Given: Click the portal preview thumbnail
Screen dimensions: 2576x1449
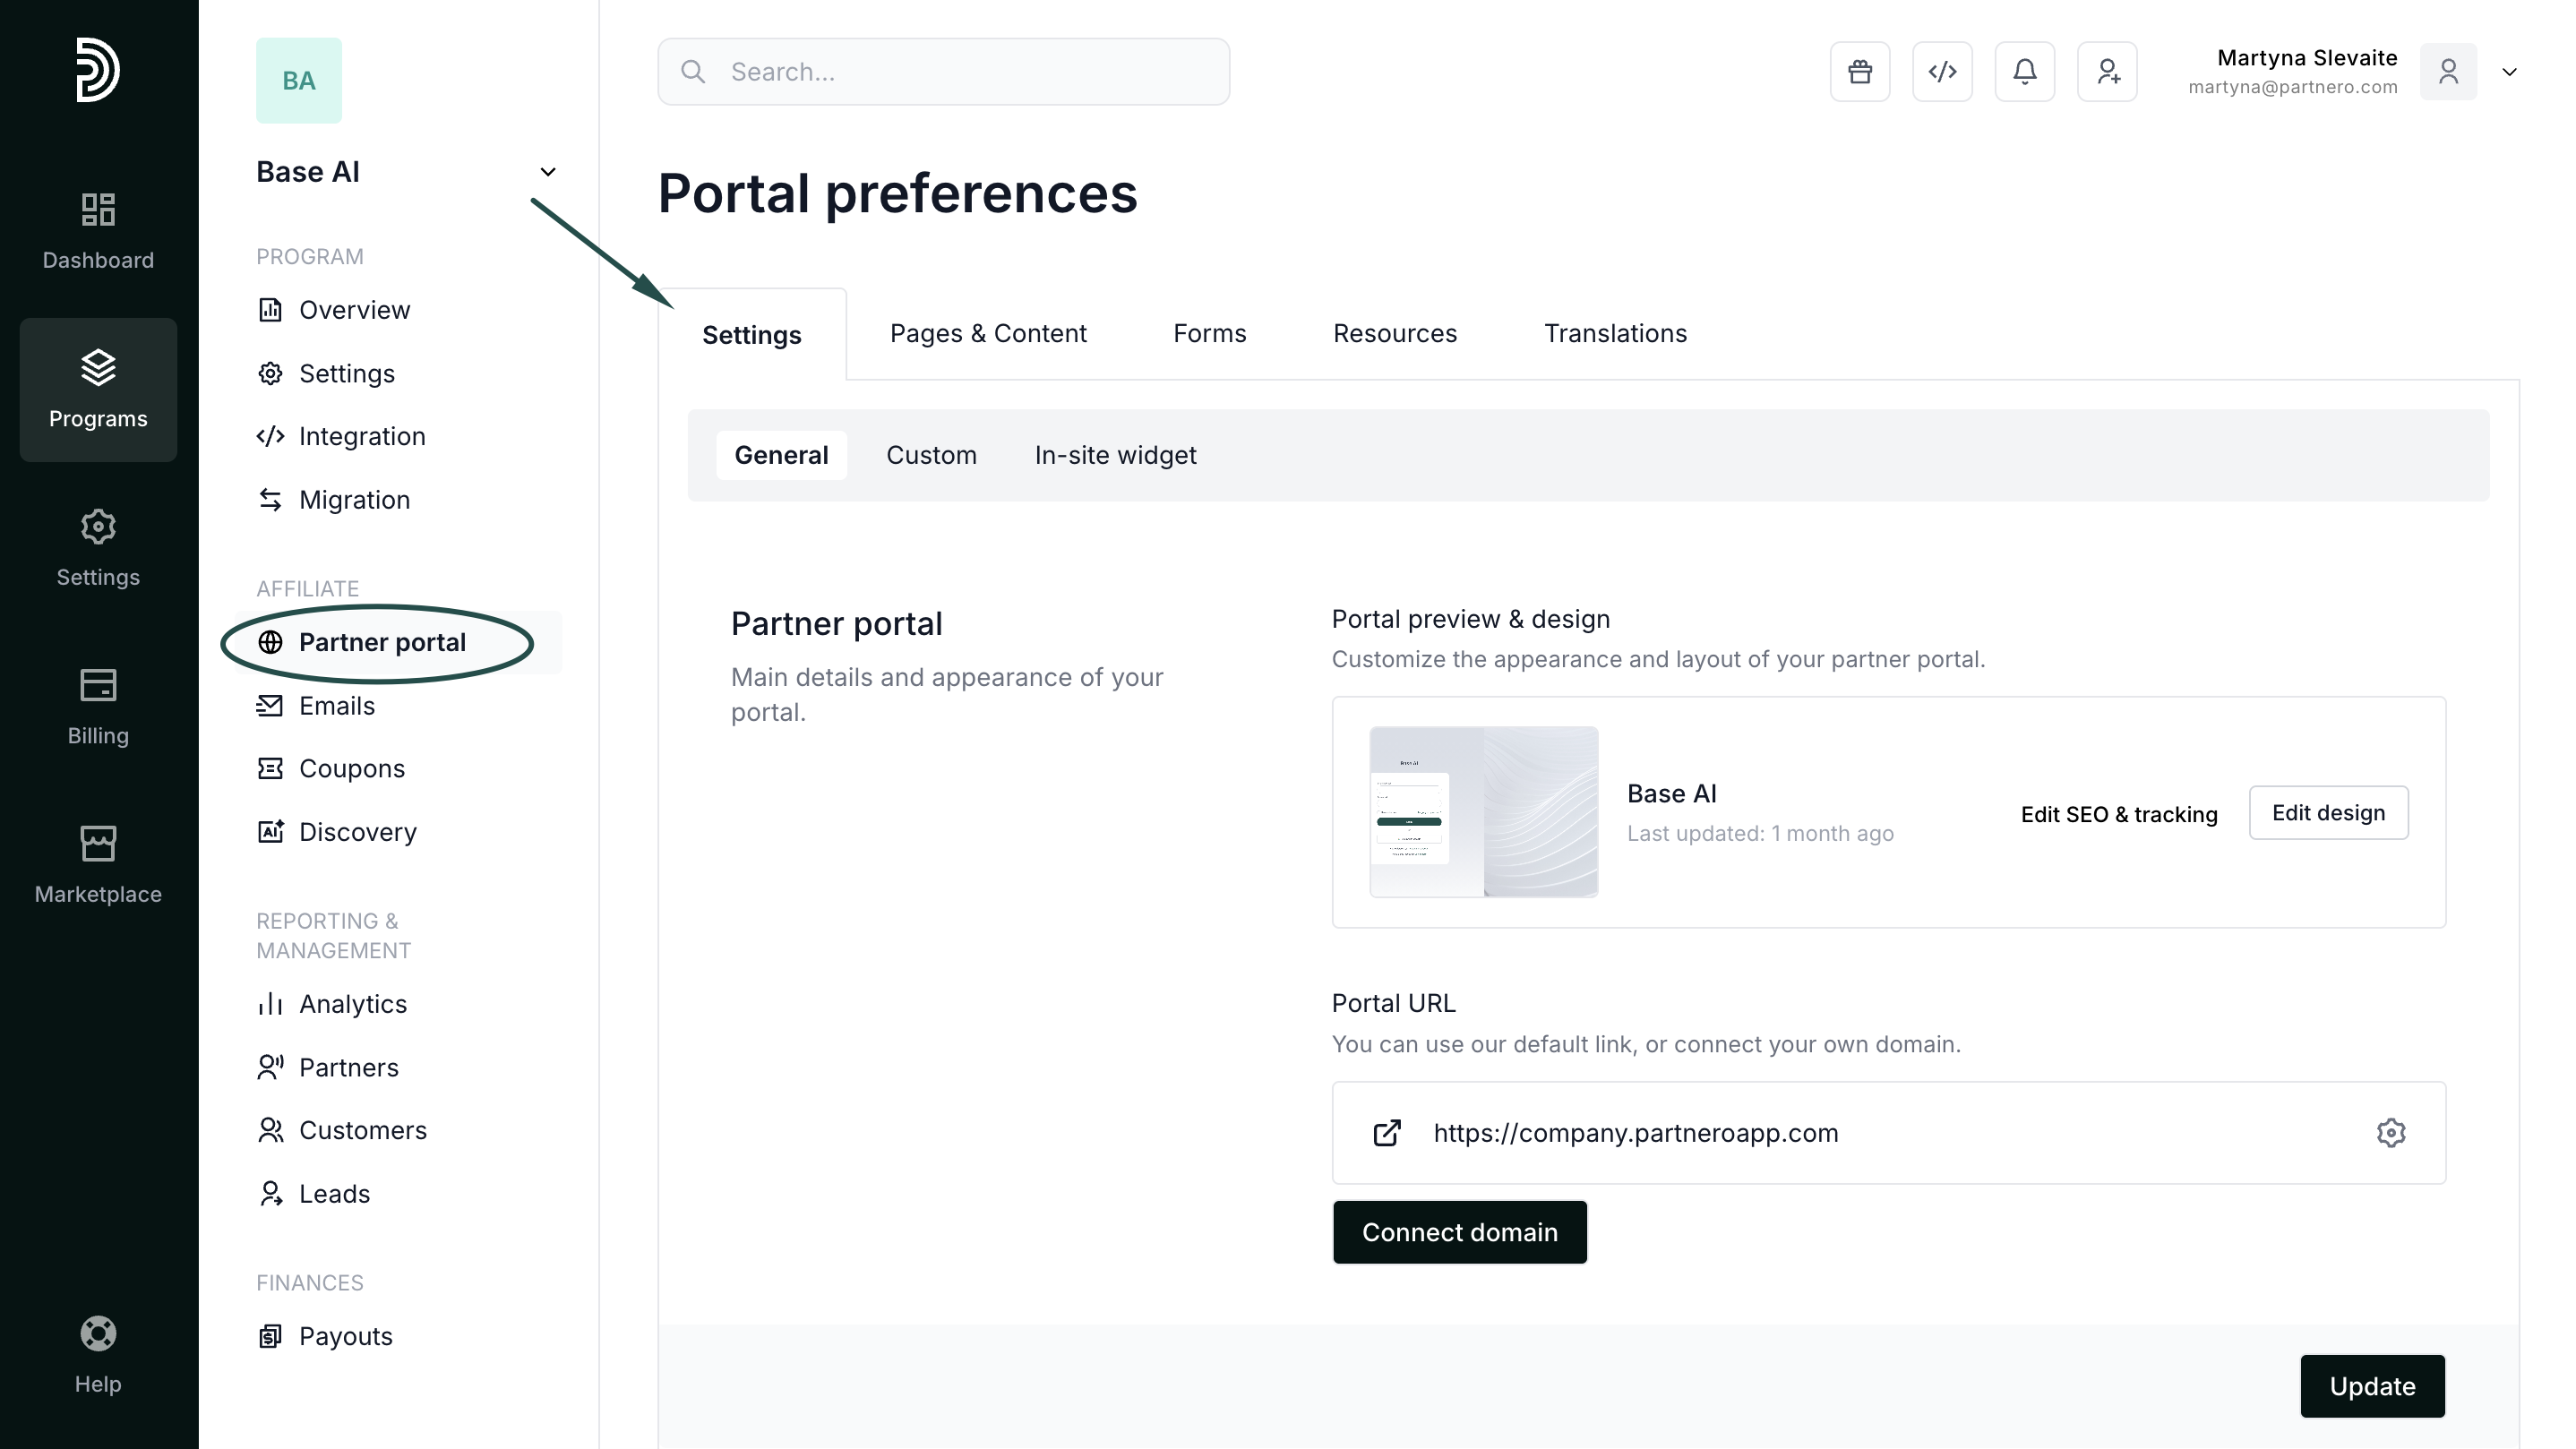Looking at the screenshot, I should pyautogui.click(x=1483, y=812).
